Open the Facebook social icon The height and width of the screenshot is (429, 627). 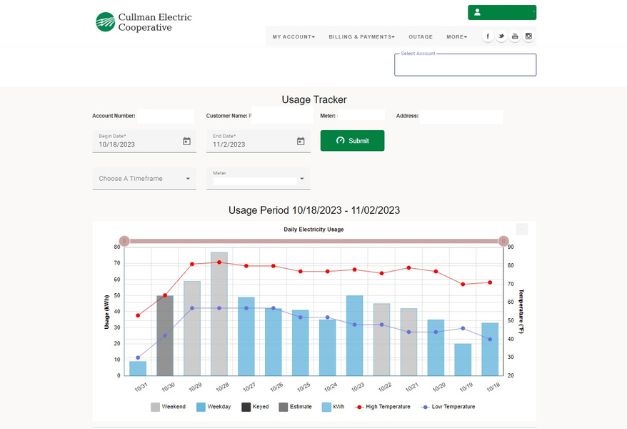pos(488,37)
